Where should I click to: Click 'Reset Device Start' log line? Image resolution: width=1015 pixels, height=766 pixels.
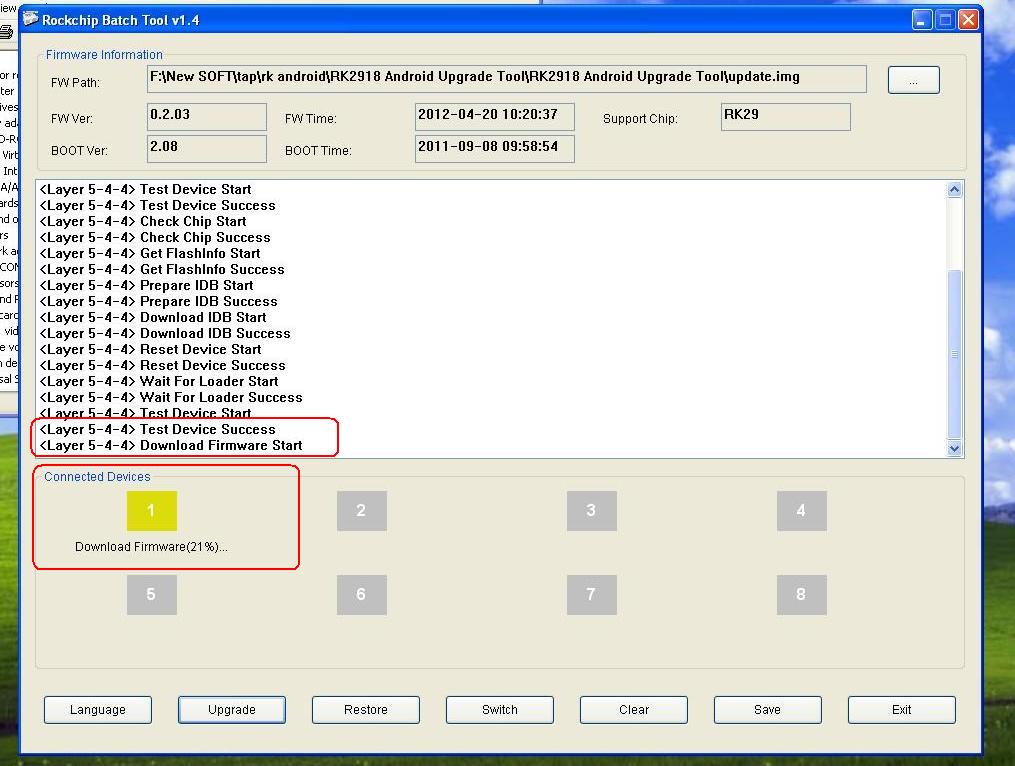150,349
